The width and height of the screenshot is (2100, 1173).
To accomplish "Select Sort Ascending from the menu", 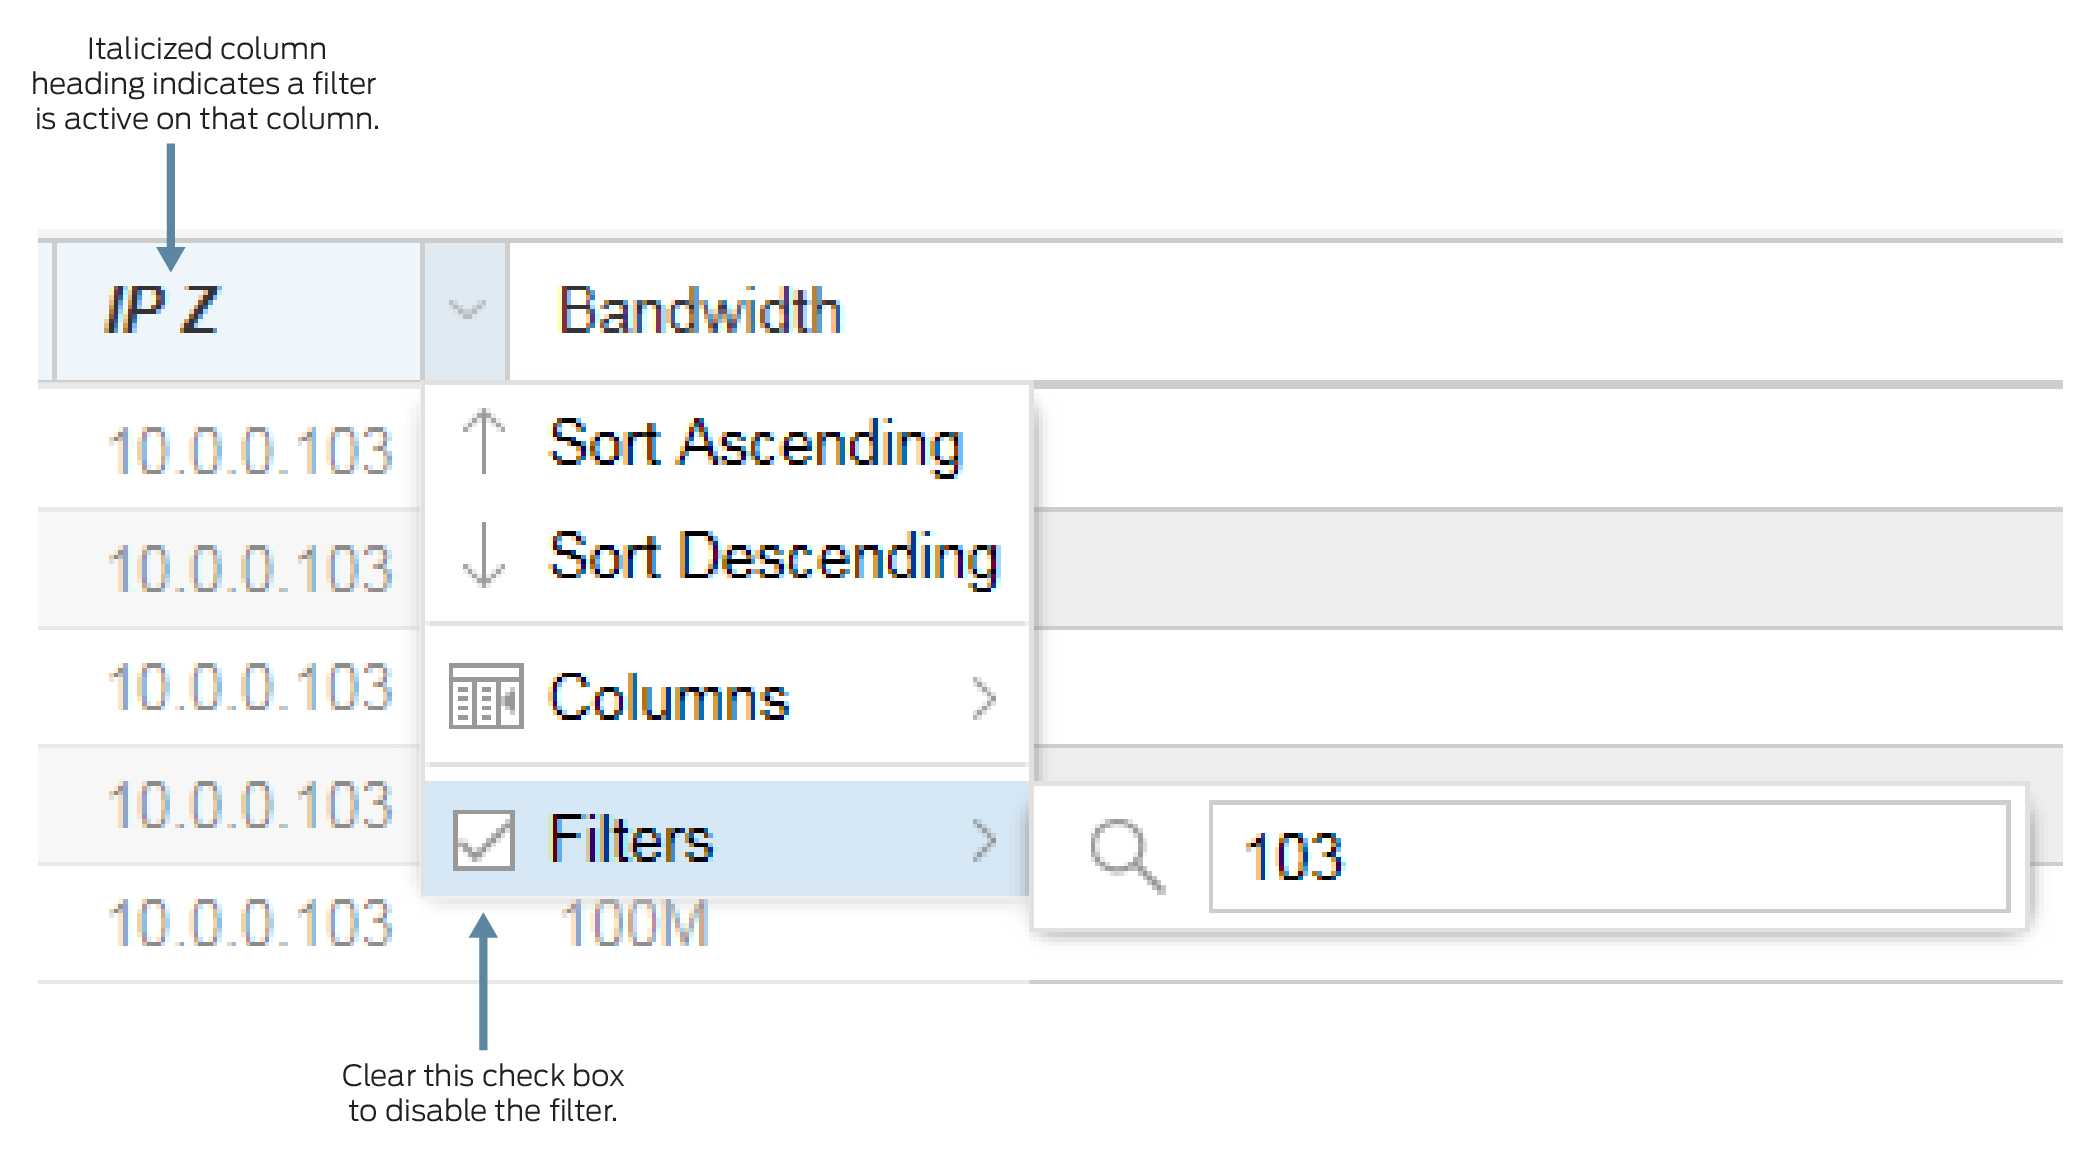I will [754, 442].
